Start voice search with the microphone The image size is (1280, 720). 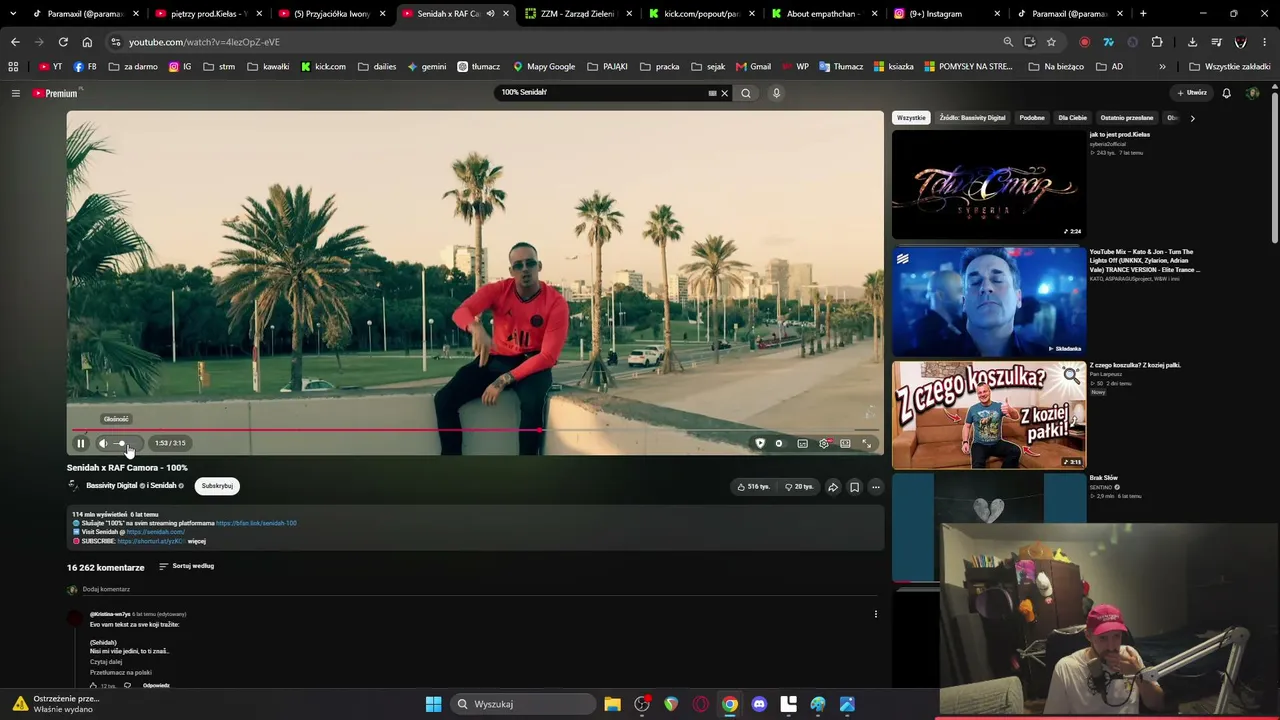[x=776, y=93]
